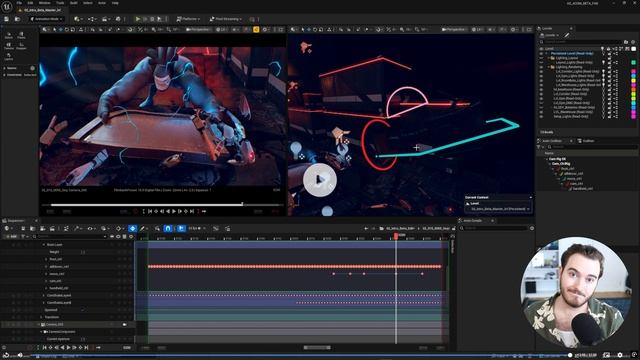Click the Add track button in Sequencer

(11, 236)
